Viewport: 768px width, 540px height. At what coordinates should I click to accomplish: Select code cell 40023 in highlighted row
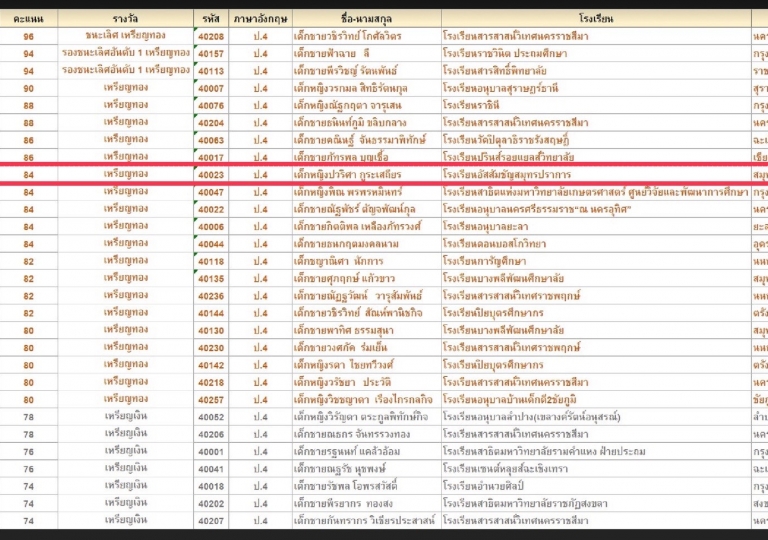tap(211, 175)
